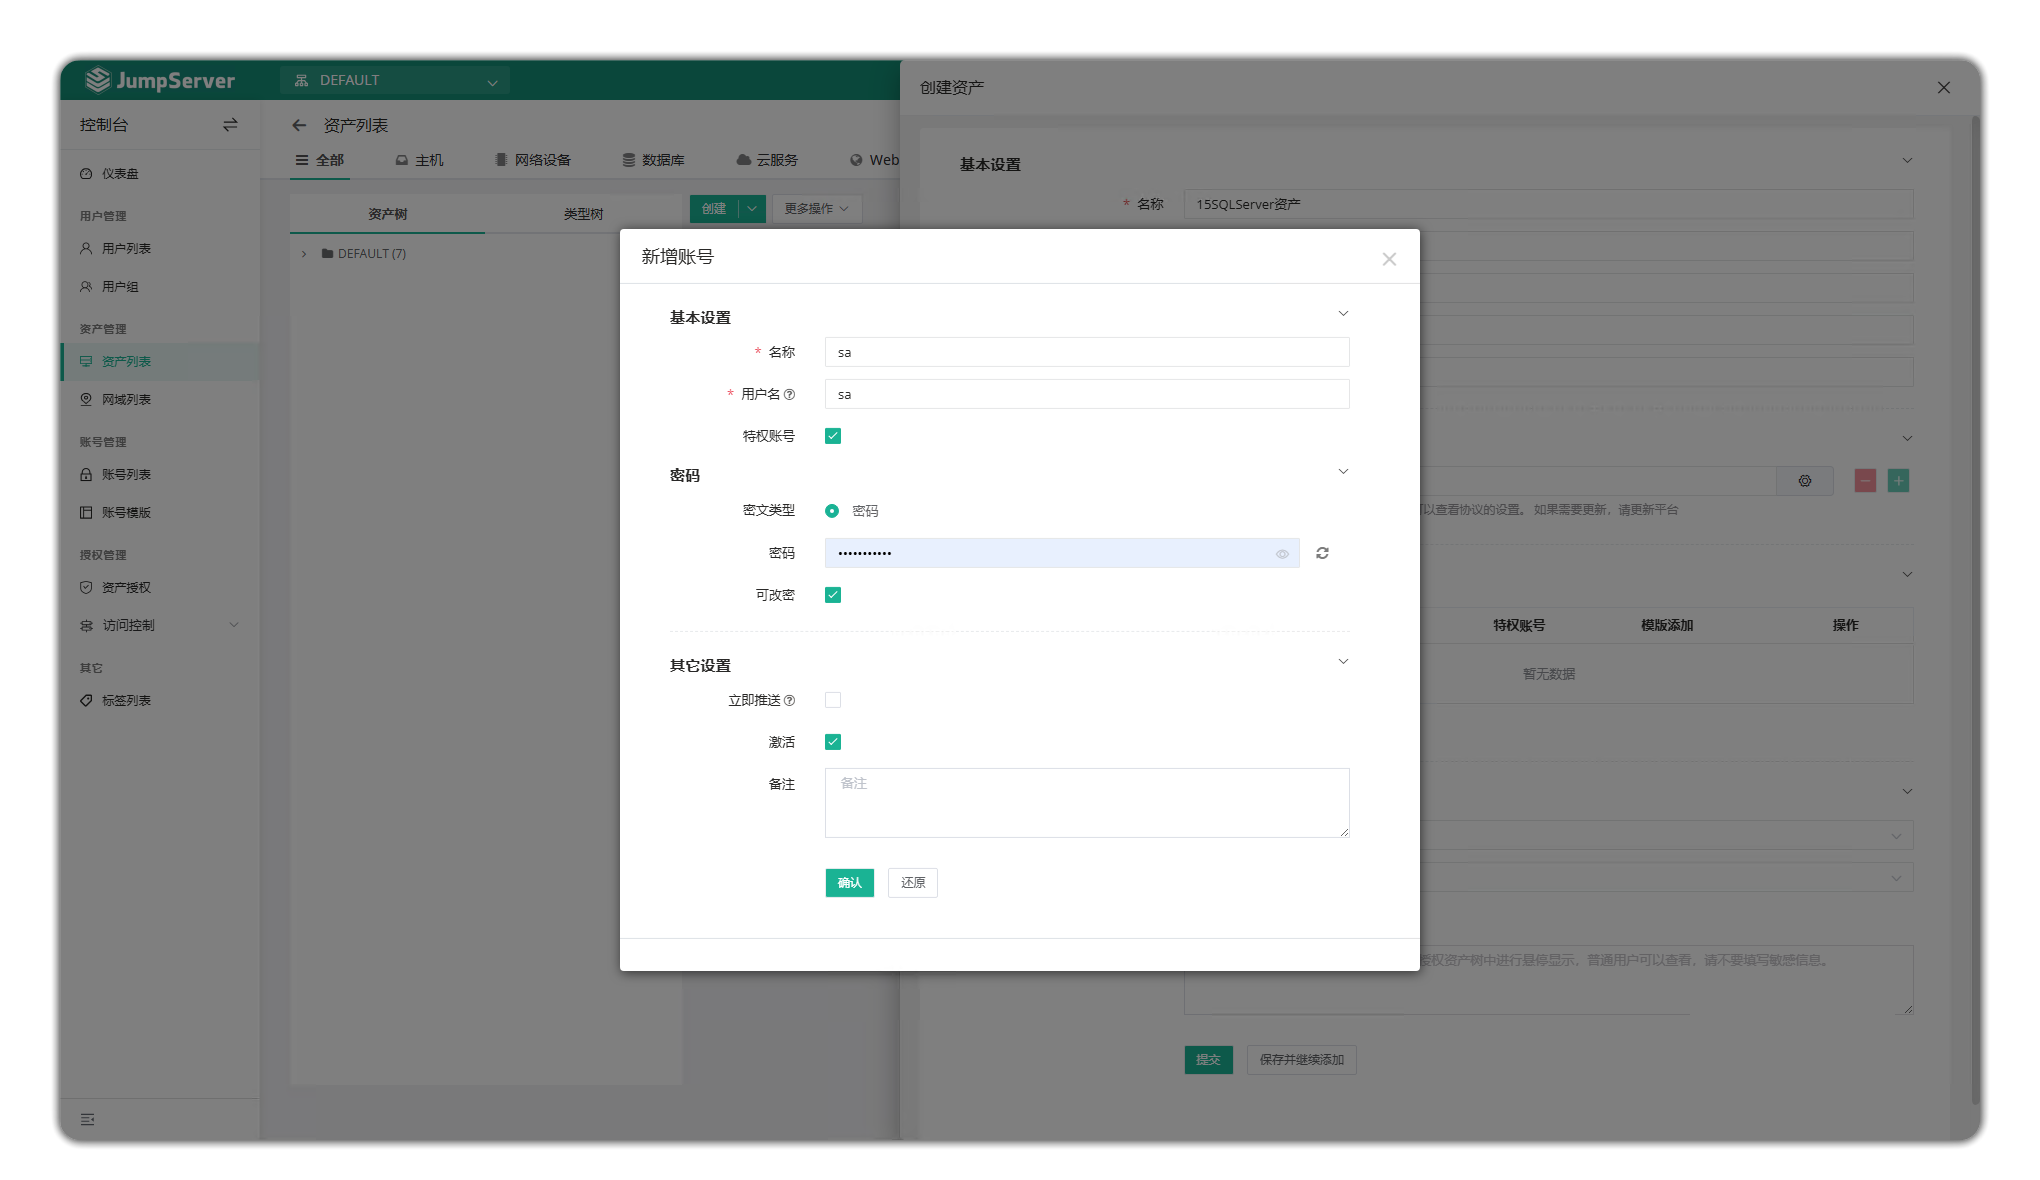Click the username help question mark icon
The image size is (2040, 1180).
pyautogui.click(x=790, y=395)
